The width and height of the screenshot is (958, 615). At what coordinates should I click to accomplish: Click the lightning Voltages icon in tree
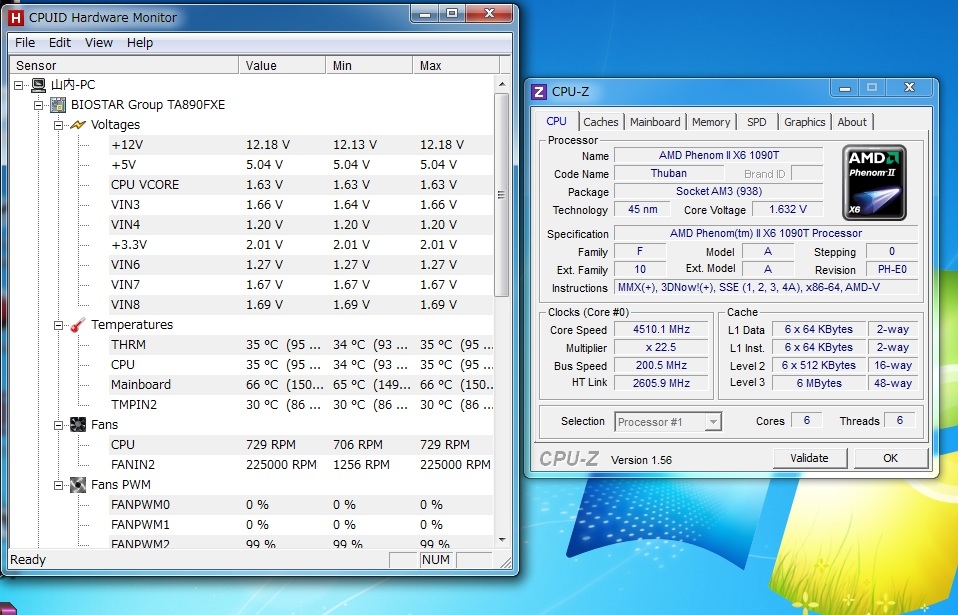[78, 125]
